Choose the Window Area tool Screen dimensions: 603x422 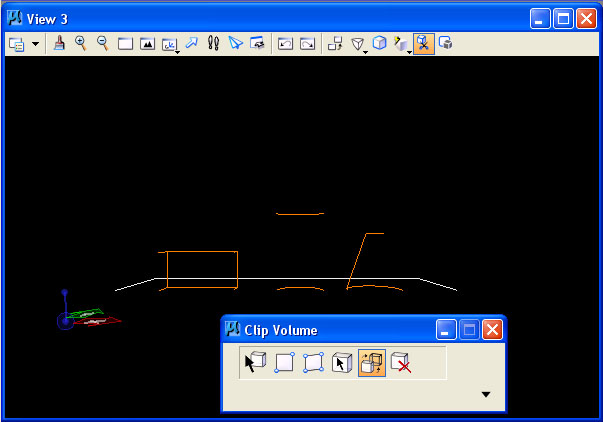tap(125, 44)
